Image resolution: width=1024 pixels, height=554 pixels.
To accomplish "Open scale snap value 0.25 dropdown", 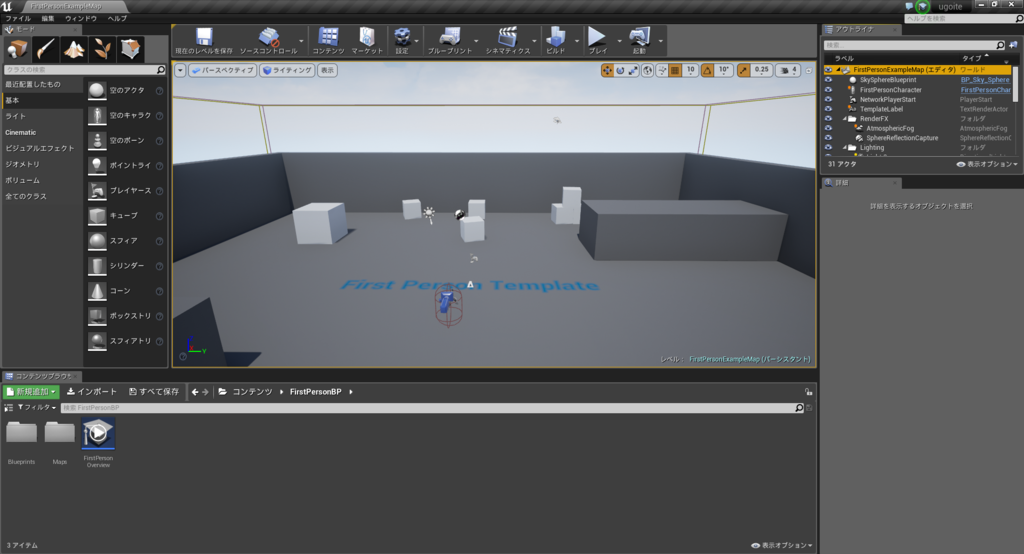I will [761, 71].
